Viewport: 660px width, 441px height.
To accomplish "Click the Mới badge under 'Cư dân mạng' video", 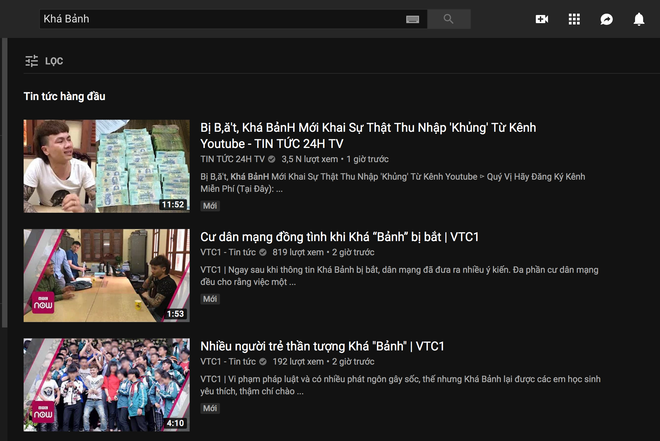I will coord(210,299).
